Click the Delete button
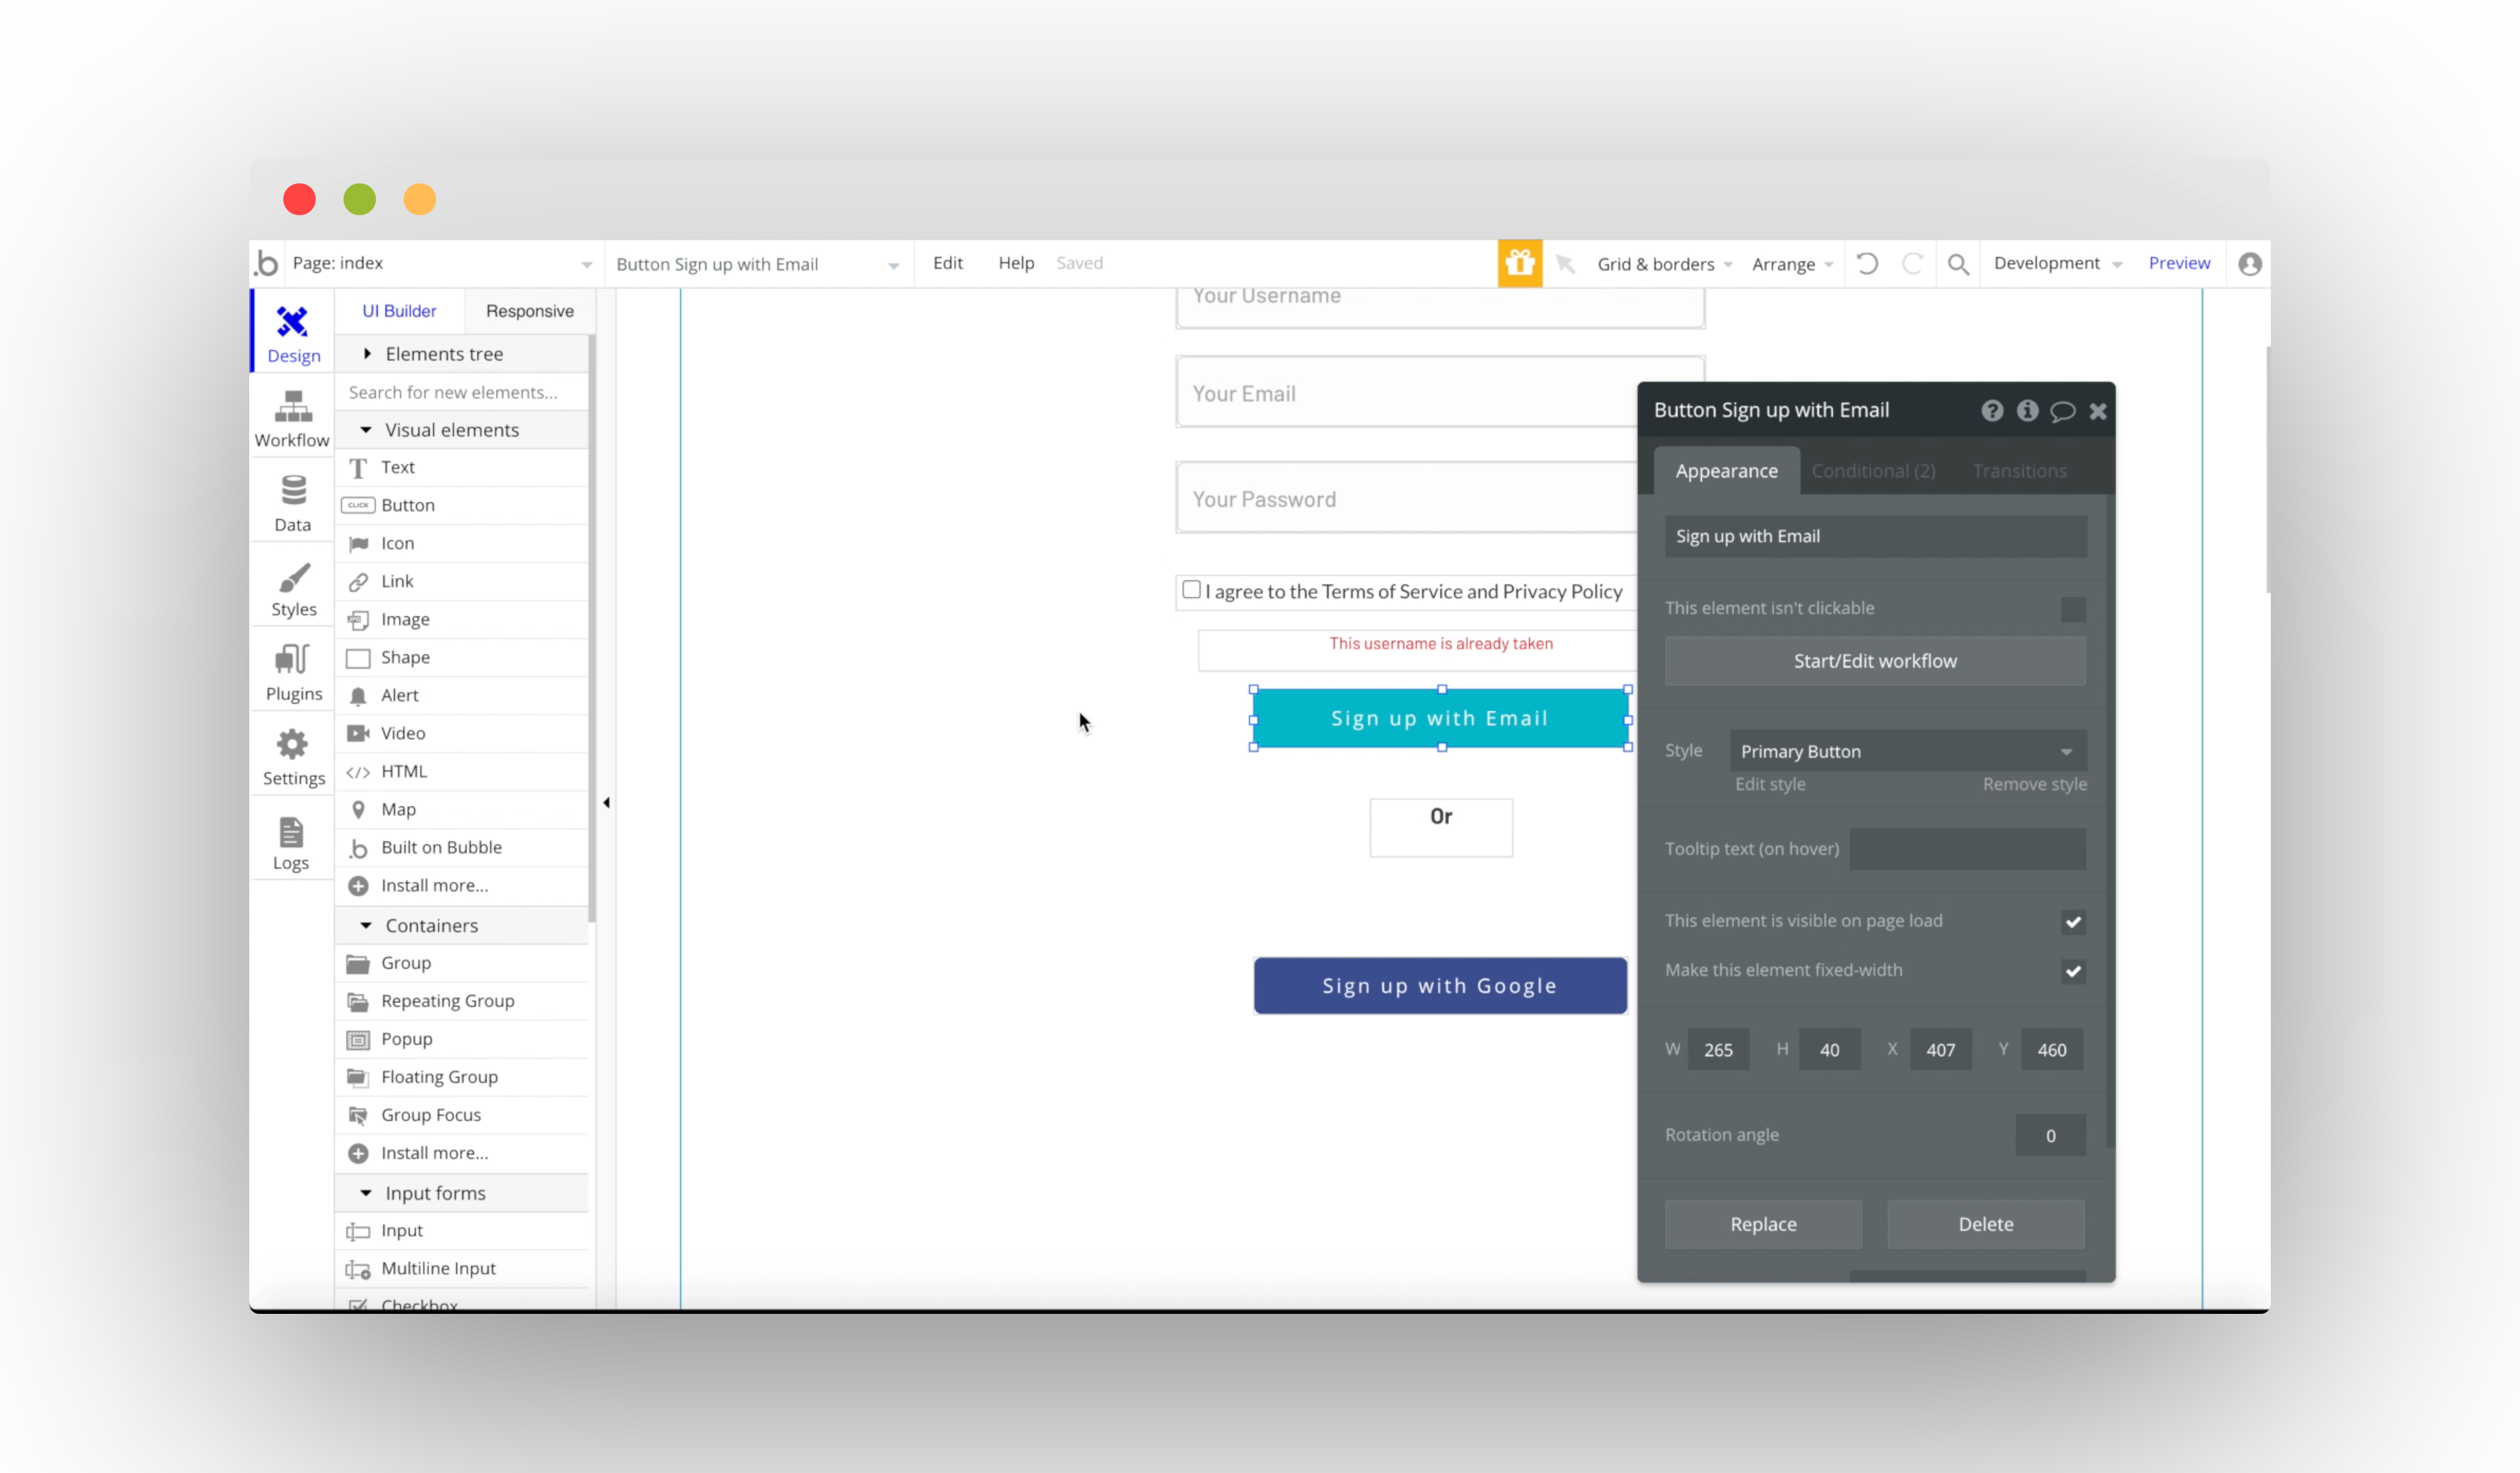Image resolution: width=2520 pixels, height=1473 pixels. pos(1985,1224)
